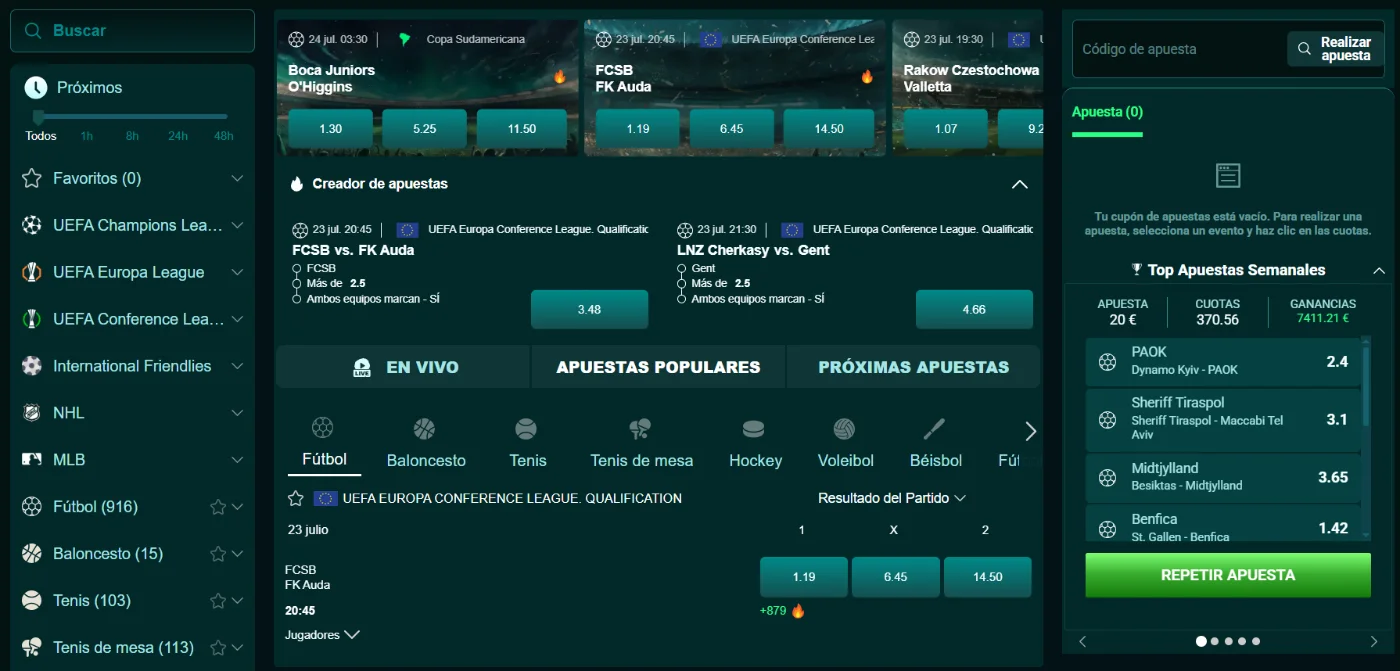Bet on FCSB vs FK Auda combo 3.48
Screen dimensions: 1400x671
pos(589,310)
